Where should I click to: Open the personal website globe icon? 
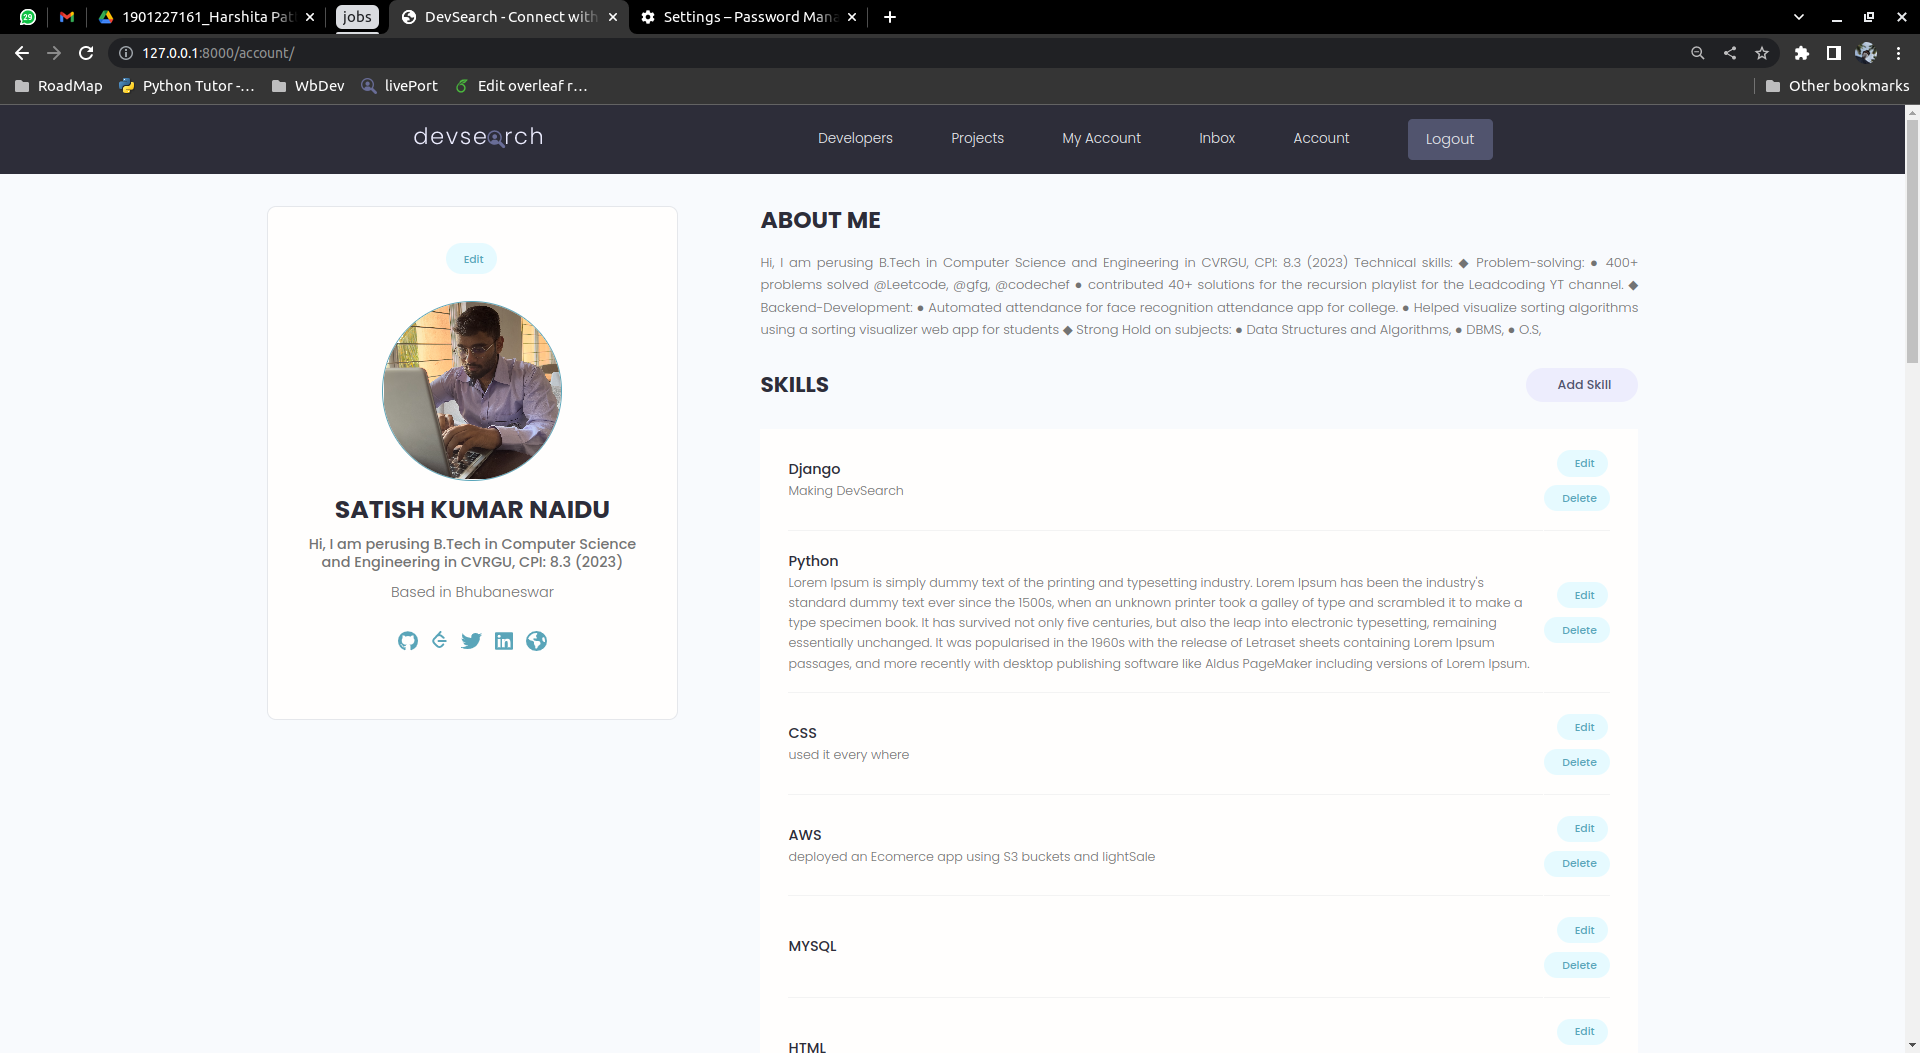[536, 641]
